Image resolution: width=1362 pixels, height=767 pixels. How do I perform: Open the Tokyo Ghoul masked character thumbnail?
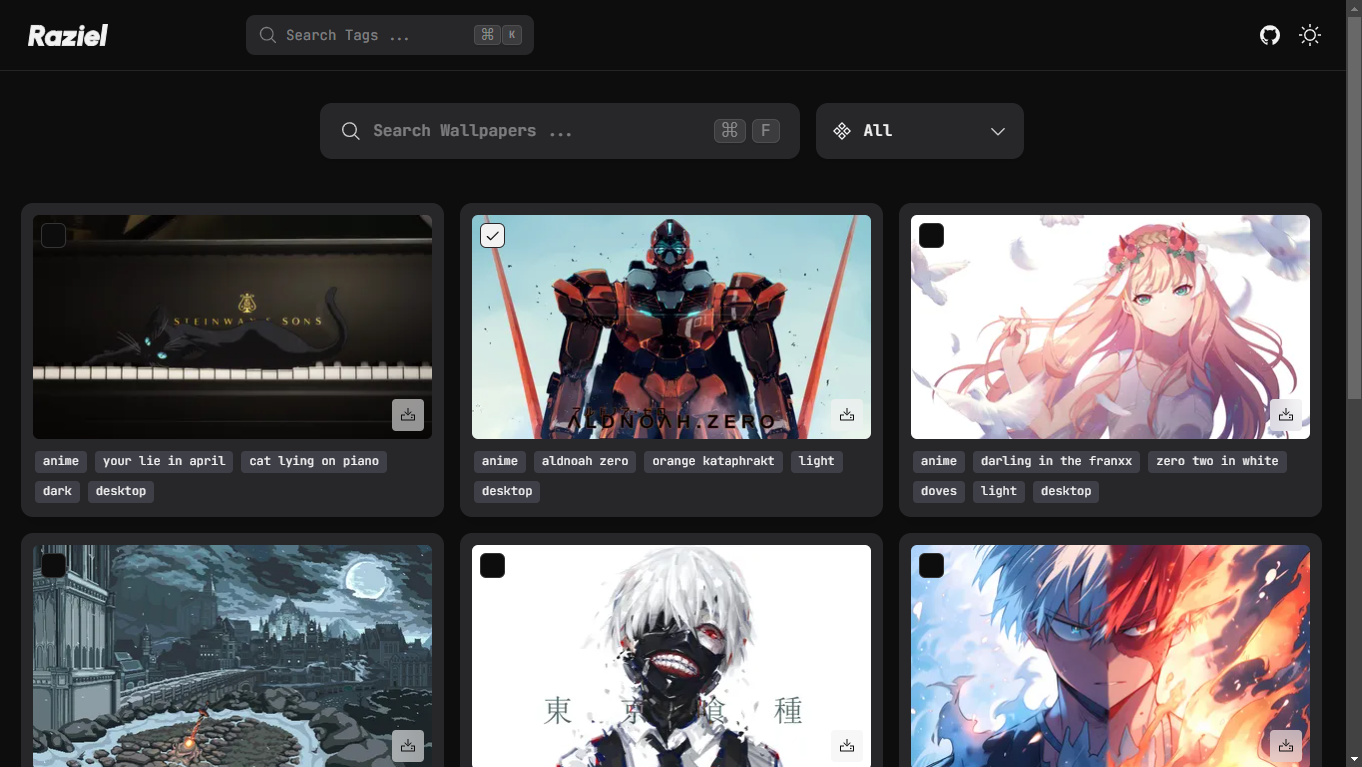(671, 655)
